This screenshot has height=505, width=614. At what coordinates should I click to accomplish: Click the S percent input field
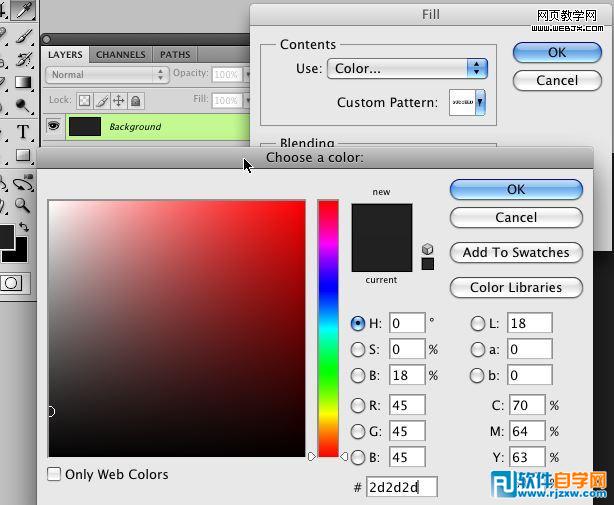pos(407,349)
